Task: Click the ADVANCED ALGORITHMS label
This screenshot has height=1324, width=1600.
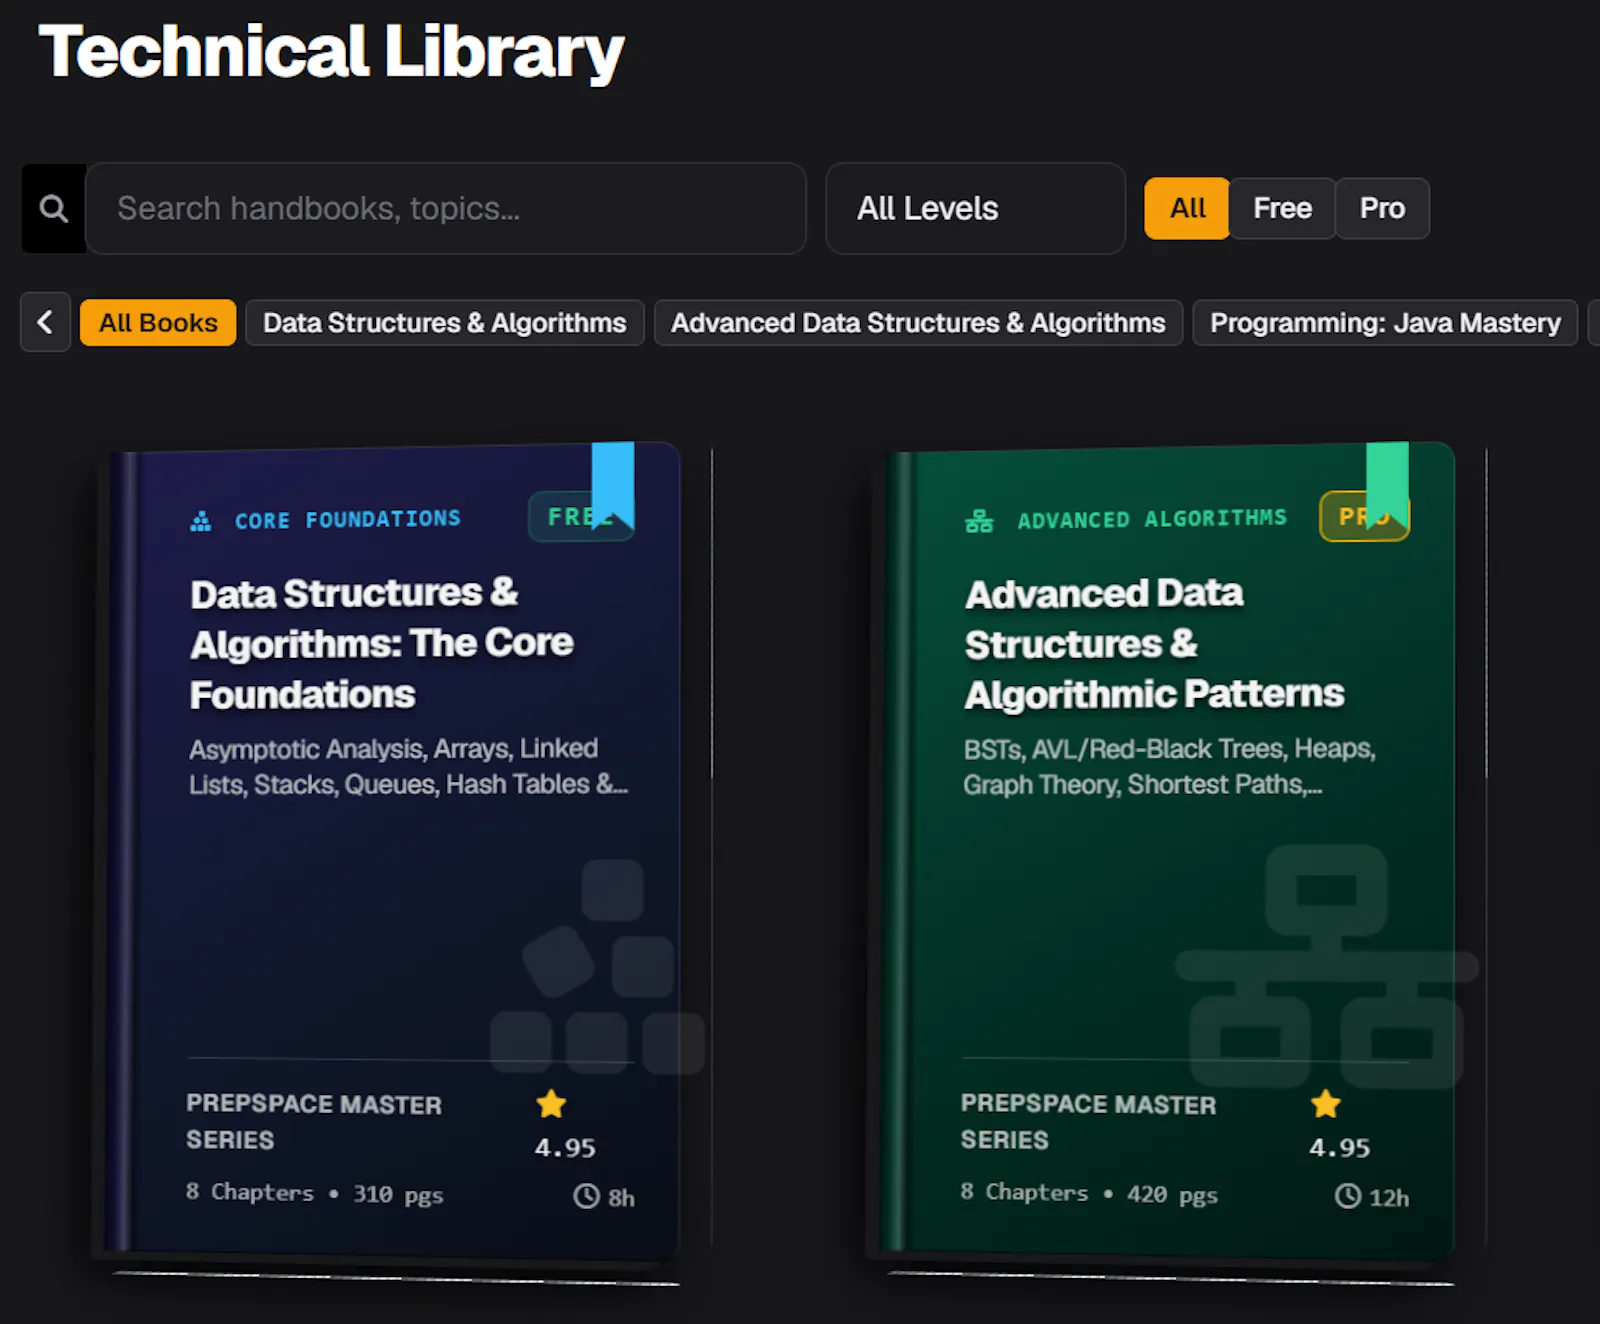Action: [1152, 519]
